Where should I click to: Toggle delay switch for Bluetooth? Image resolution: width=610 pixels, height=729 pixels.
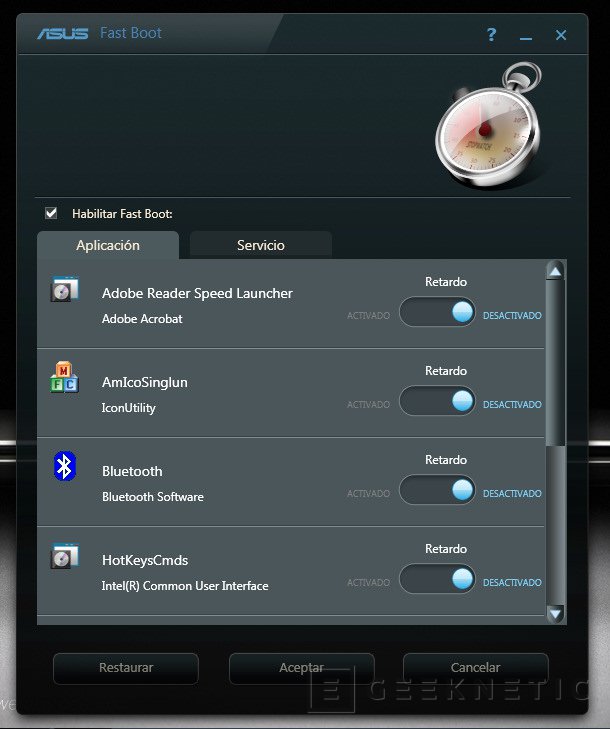pos(437,490)
